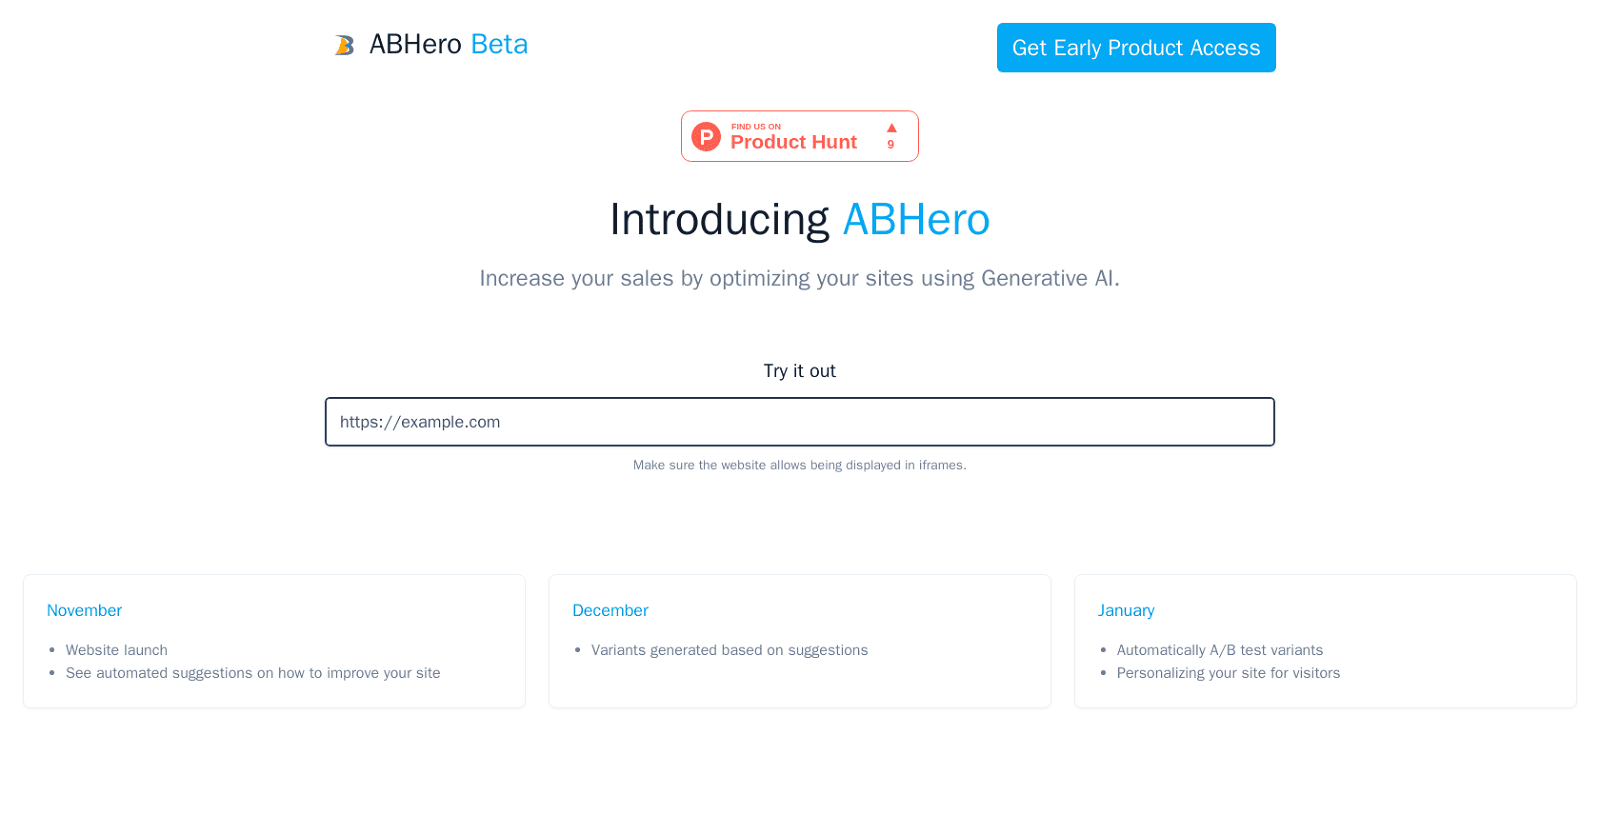1600x834 pixels.
Task: Click the website URL input field
Action: pyautogui.click(x=800, y=421)
